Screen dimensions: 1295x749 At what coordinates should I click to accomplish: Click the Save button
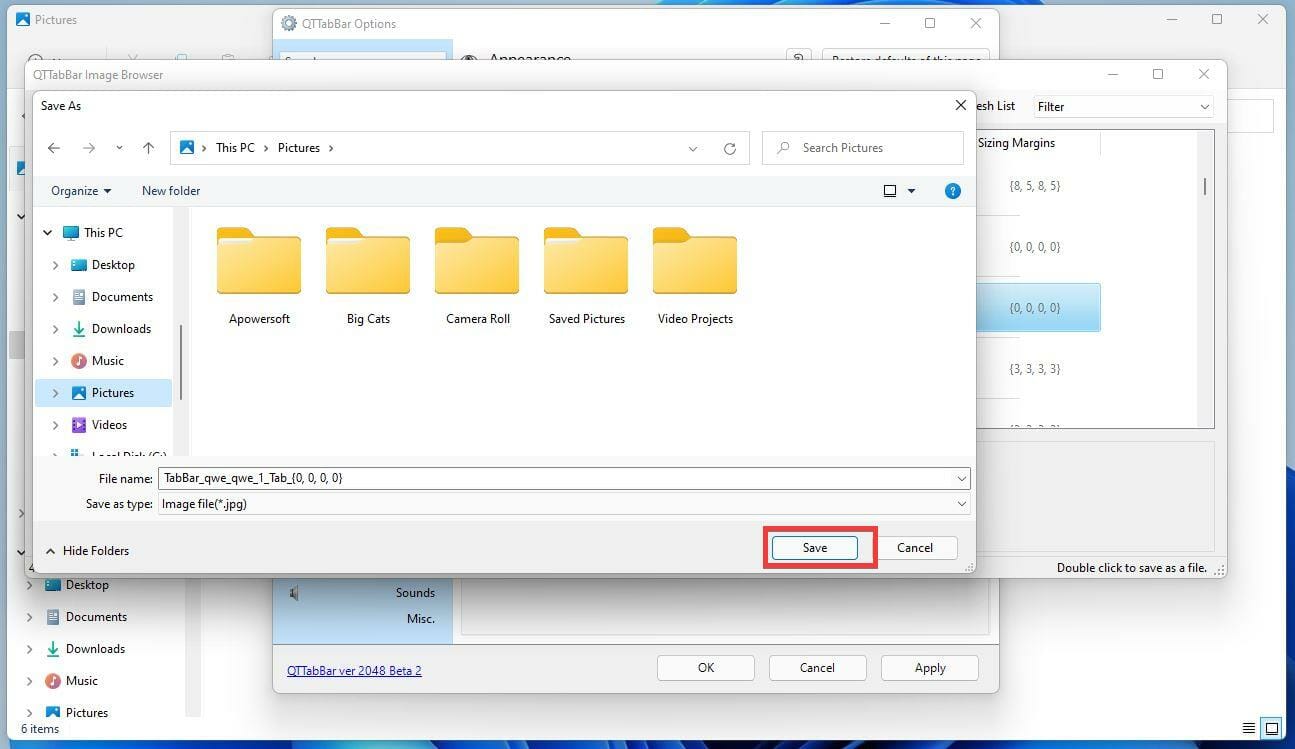[815, 548]
